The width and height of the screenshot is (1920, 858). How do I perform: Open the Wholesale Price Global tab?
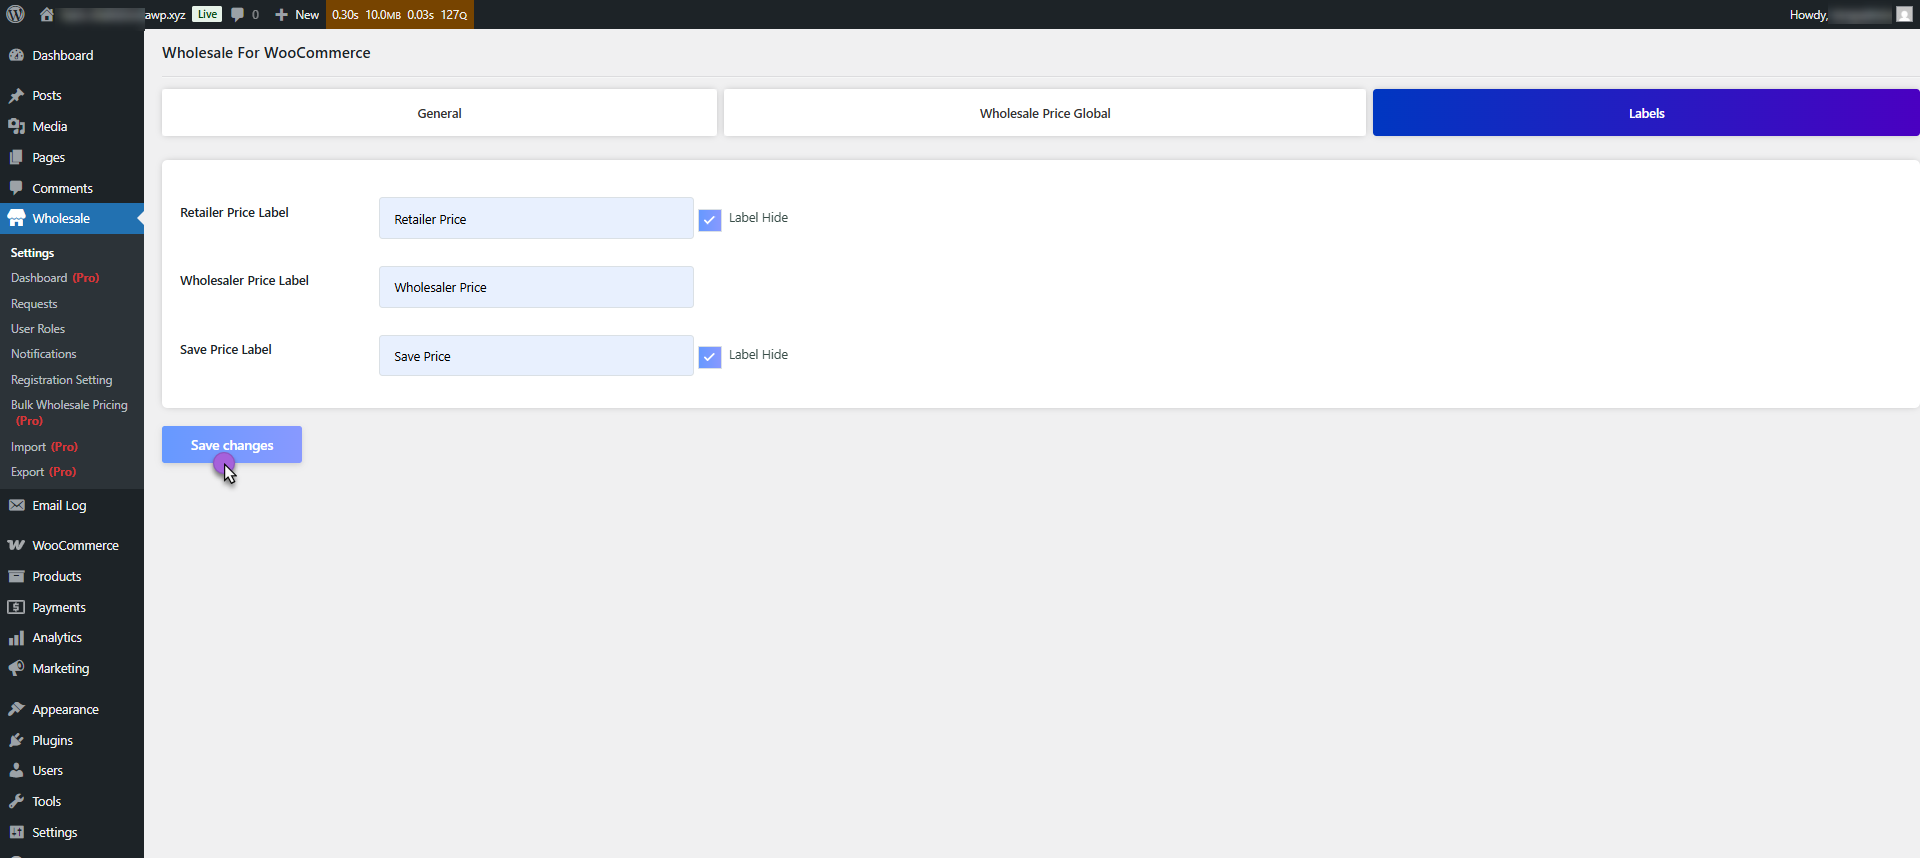[1045, 113]
